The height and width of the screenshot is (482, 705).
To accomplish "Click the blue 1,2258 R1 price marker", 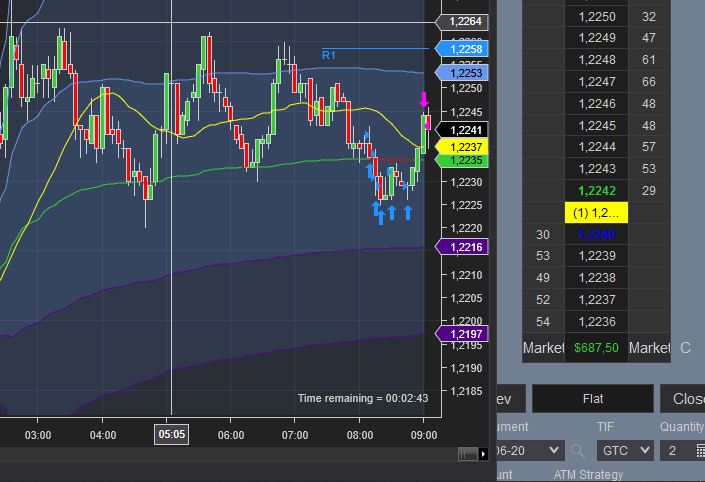I will (462, 49).
